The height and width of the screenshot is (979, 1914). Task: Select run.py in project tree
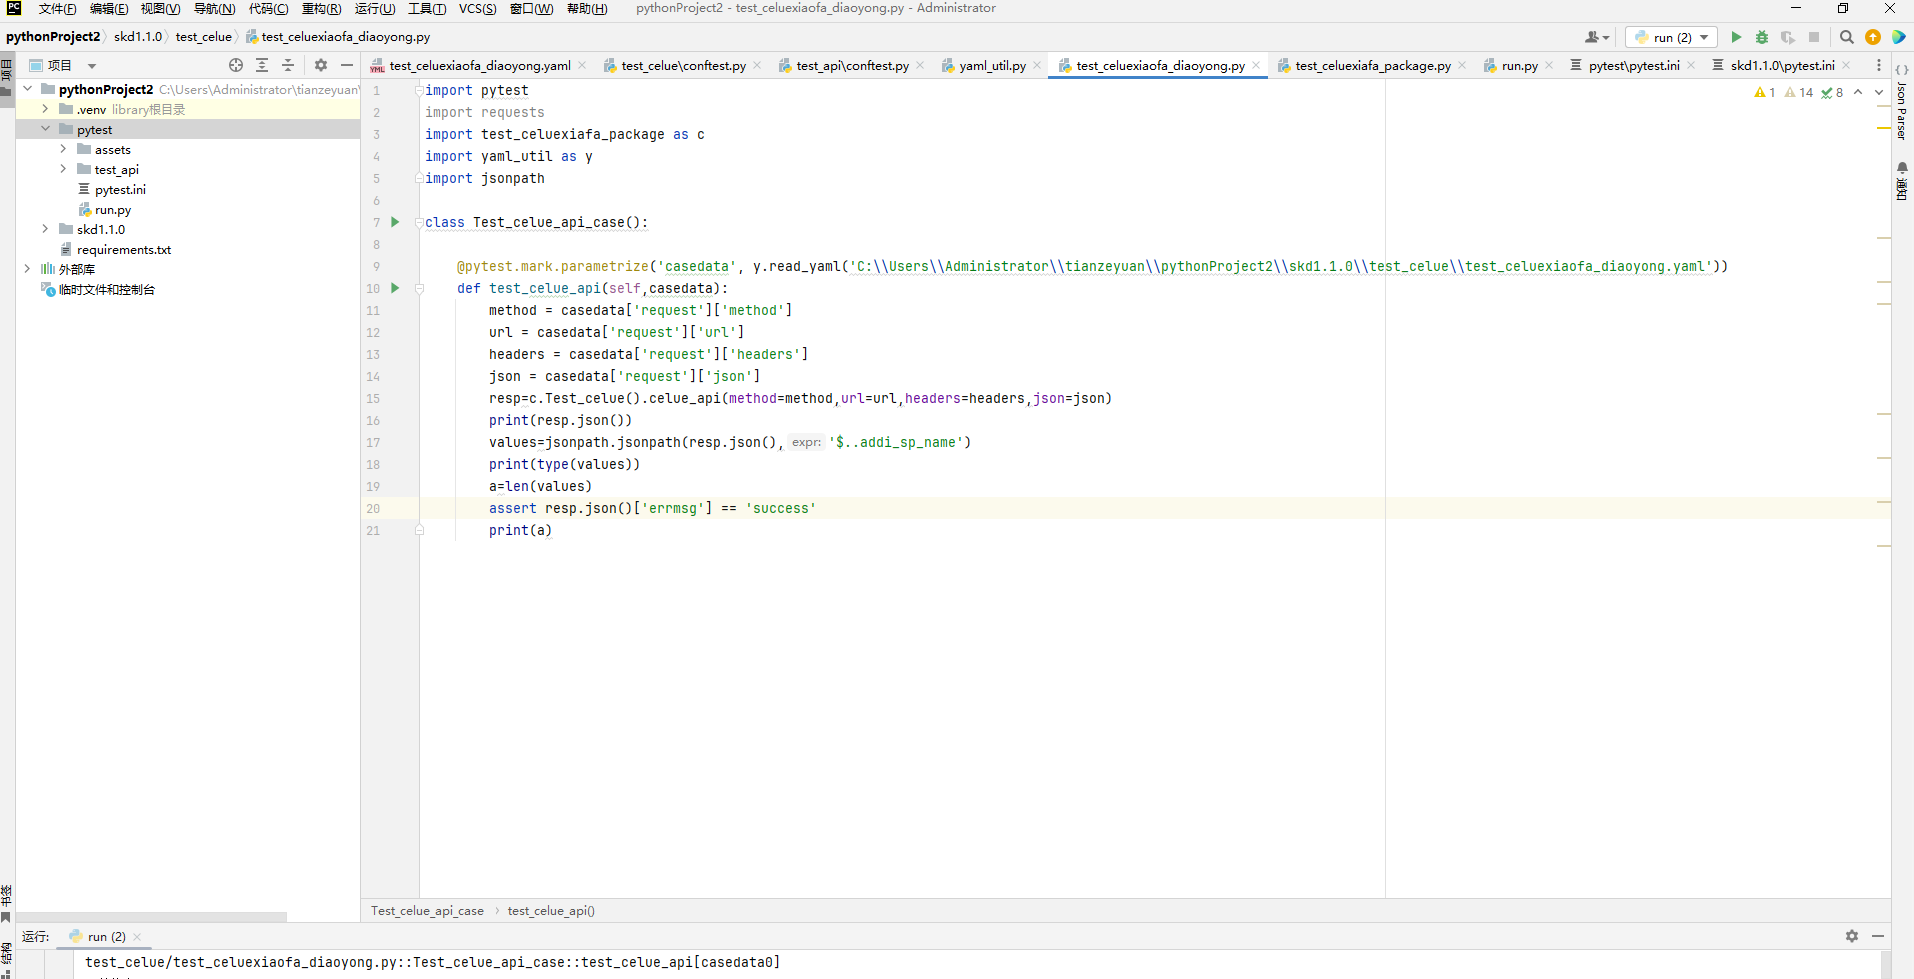[x=112, y=210]
